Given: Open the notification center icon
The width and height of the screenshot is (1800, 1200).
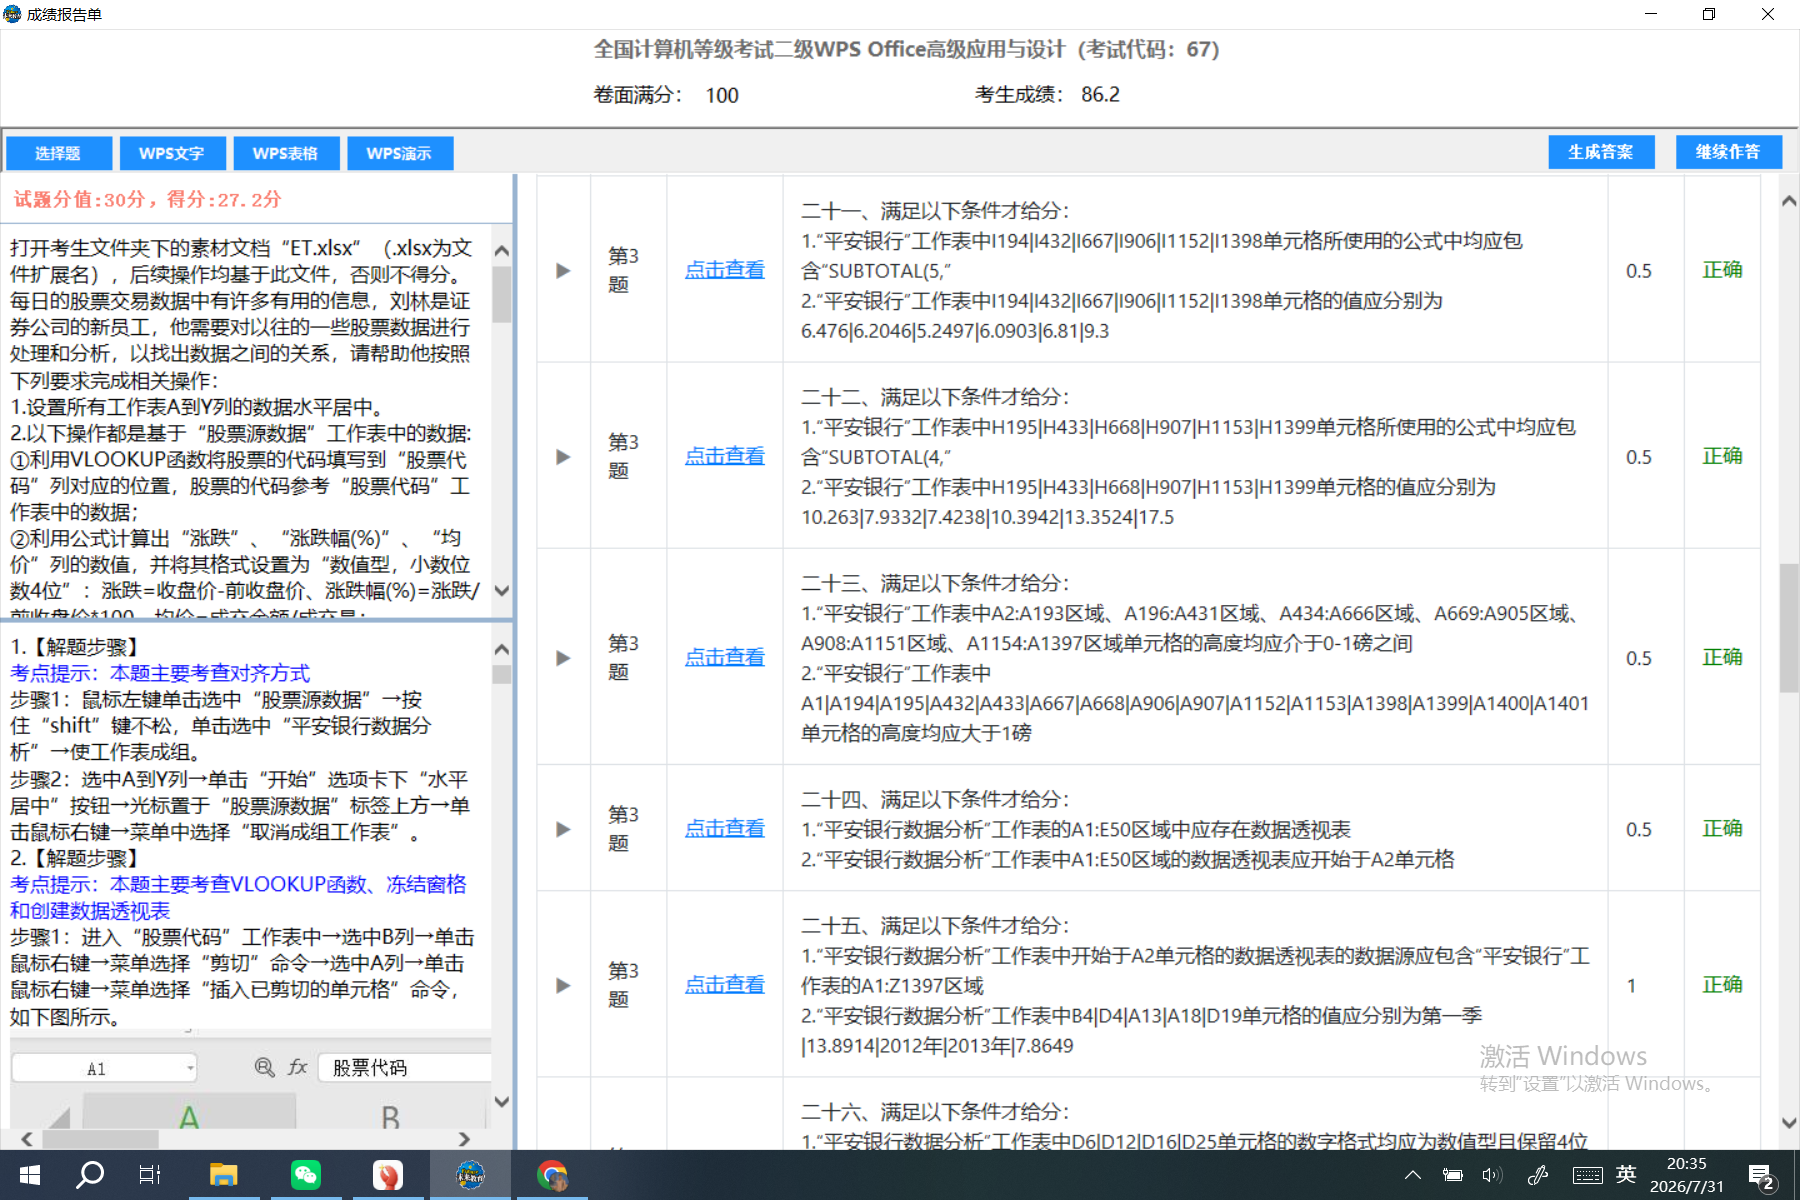Looking at the screenshot, I should coord(1761,1176).
